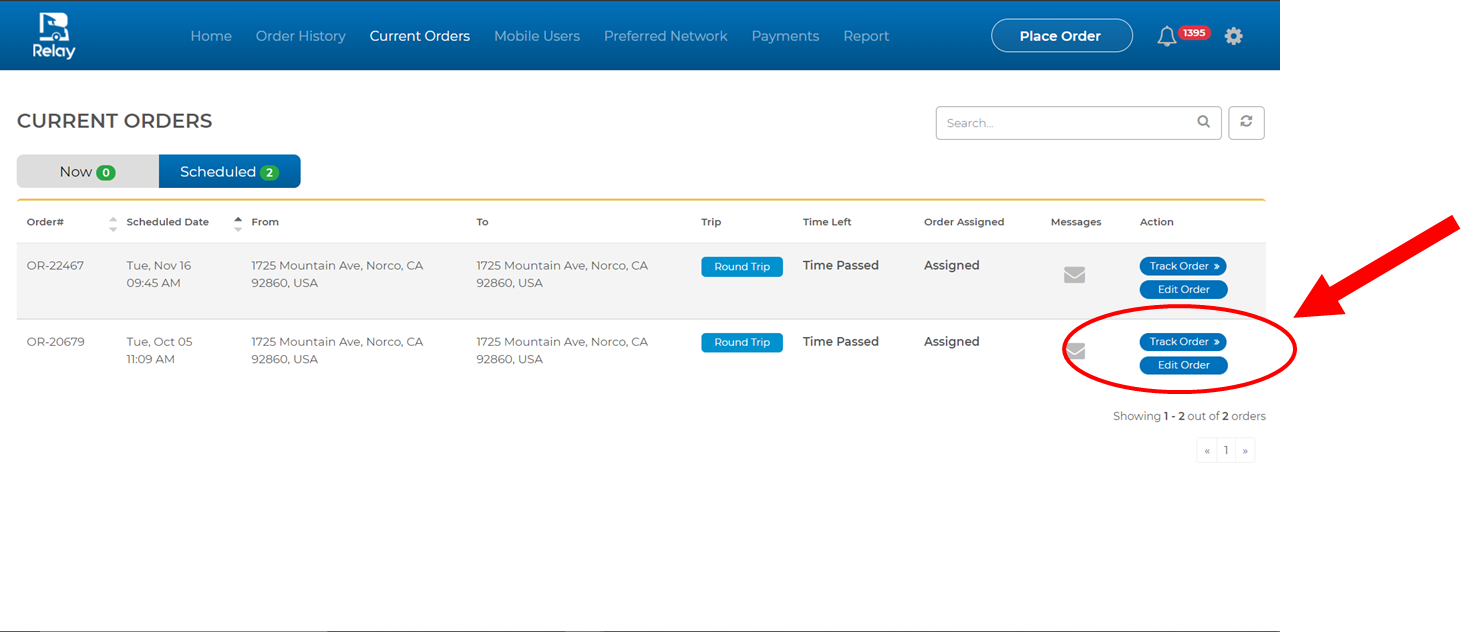This screenshot has height=632, width=1461.
Task: Sort by the Order# column arrows
Action: click(113, 223)
